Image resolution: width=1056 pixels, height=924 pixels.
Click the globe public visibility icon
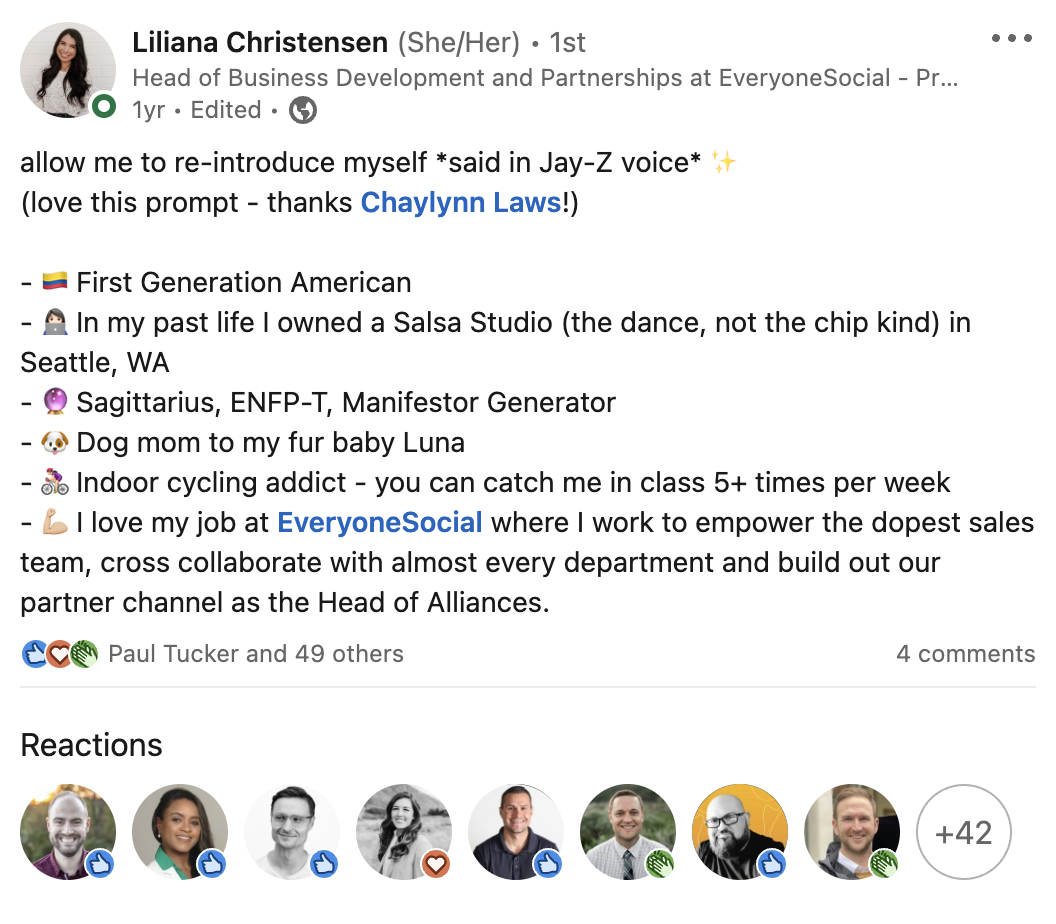click(x=303, y=110)
